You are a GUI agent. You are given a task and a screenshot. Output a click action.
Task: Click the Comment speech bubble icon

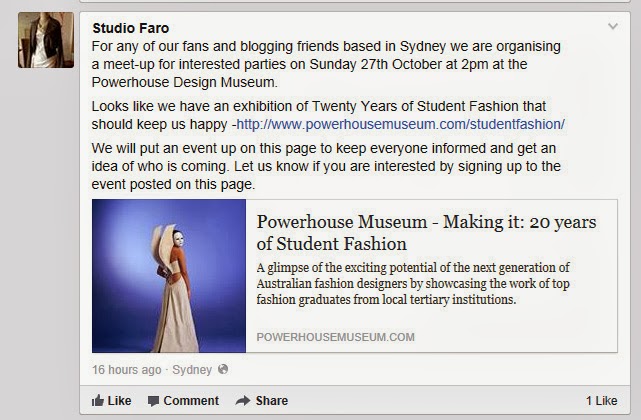click(x=153, y=401)
